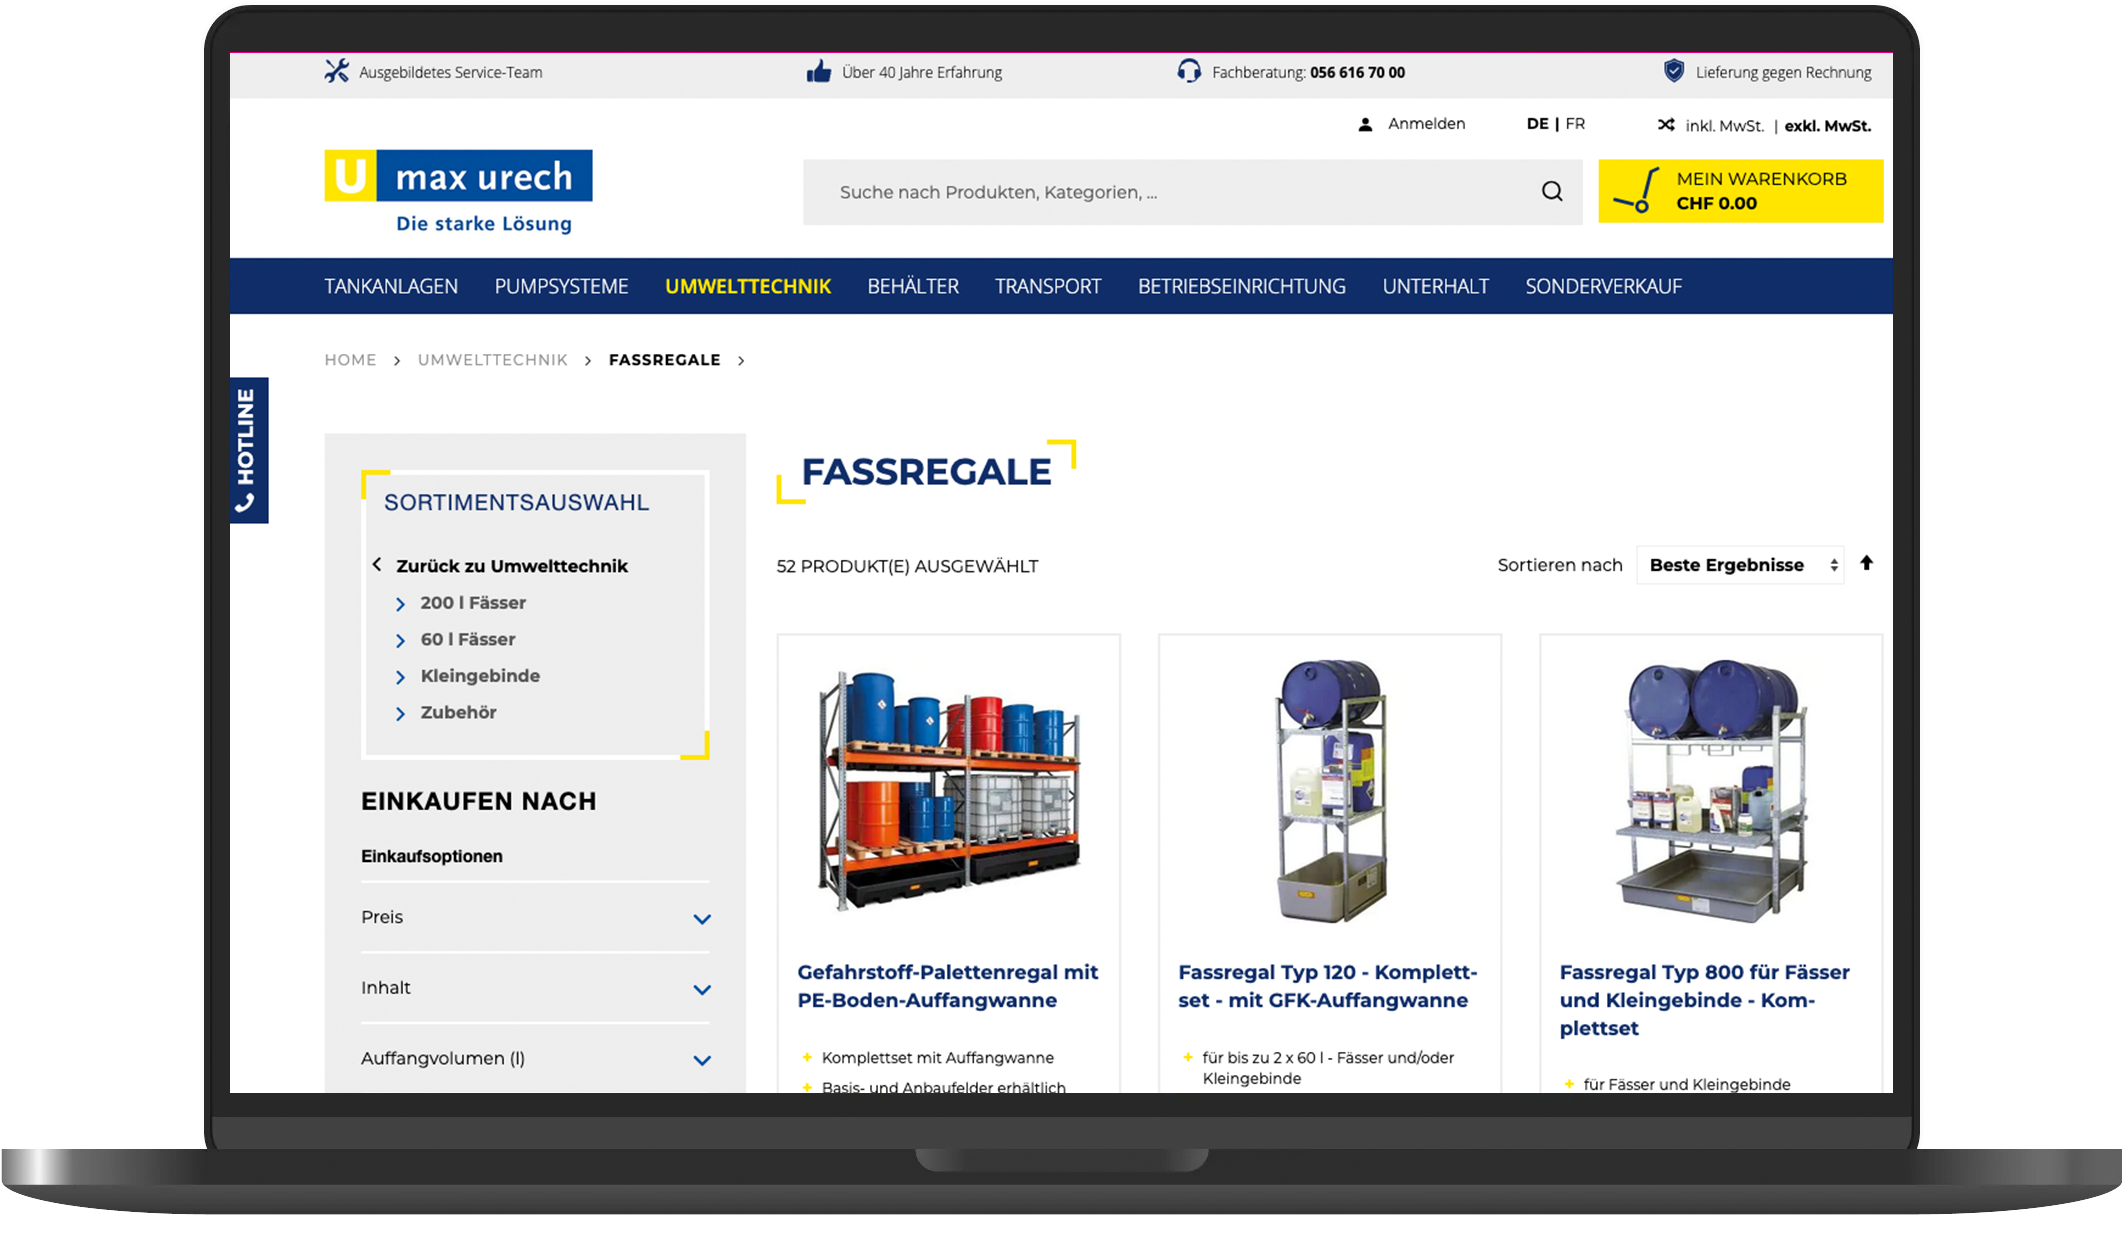The height and width of the screenshot is (1257, 2122).
Task: Select exkl. MwSt. price display
Action: click(1827, 126)
